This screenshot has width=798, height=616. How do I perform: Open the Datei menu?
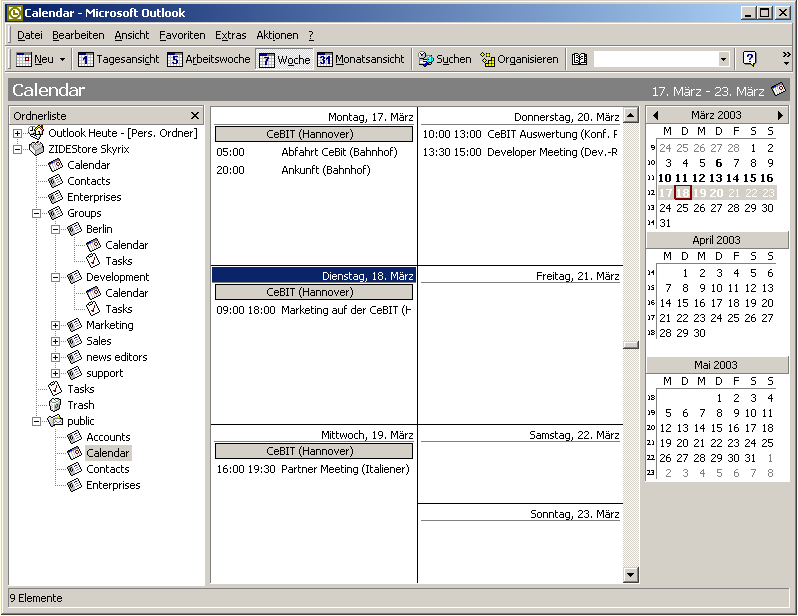point(30,35)
